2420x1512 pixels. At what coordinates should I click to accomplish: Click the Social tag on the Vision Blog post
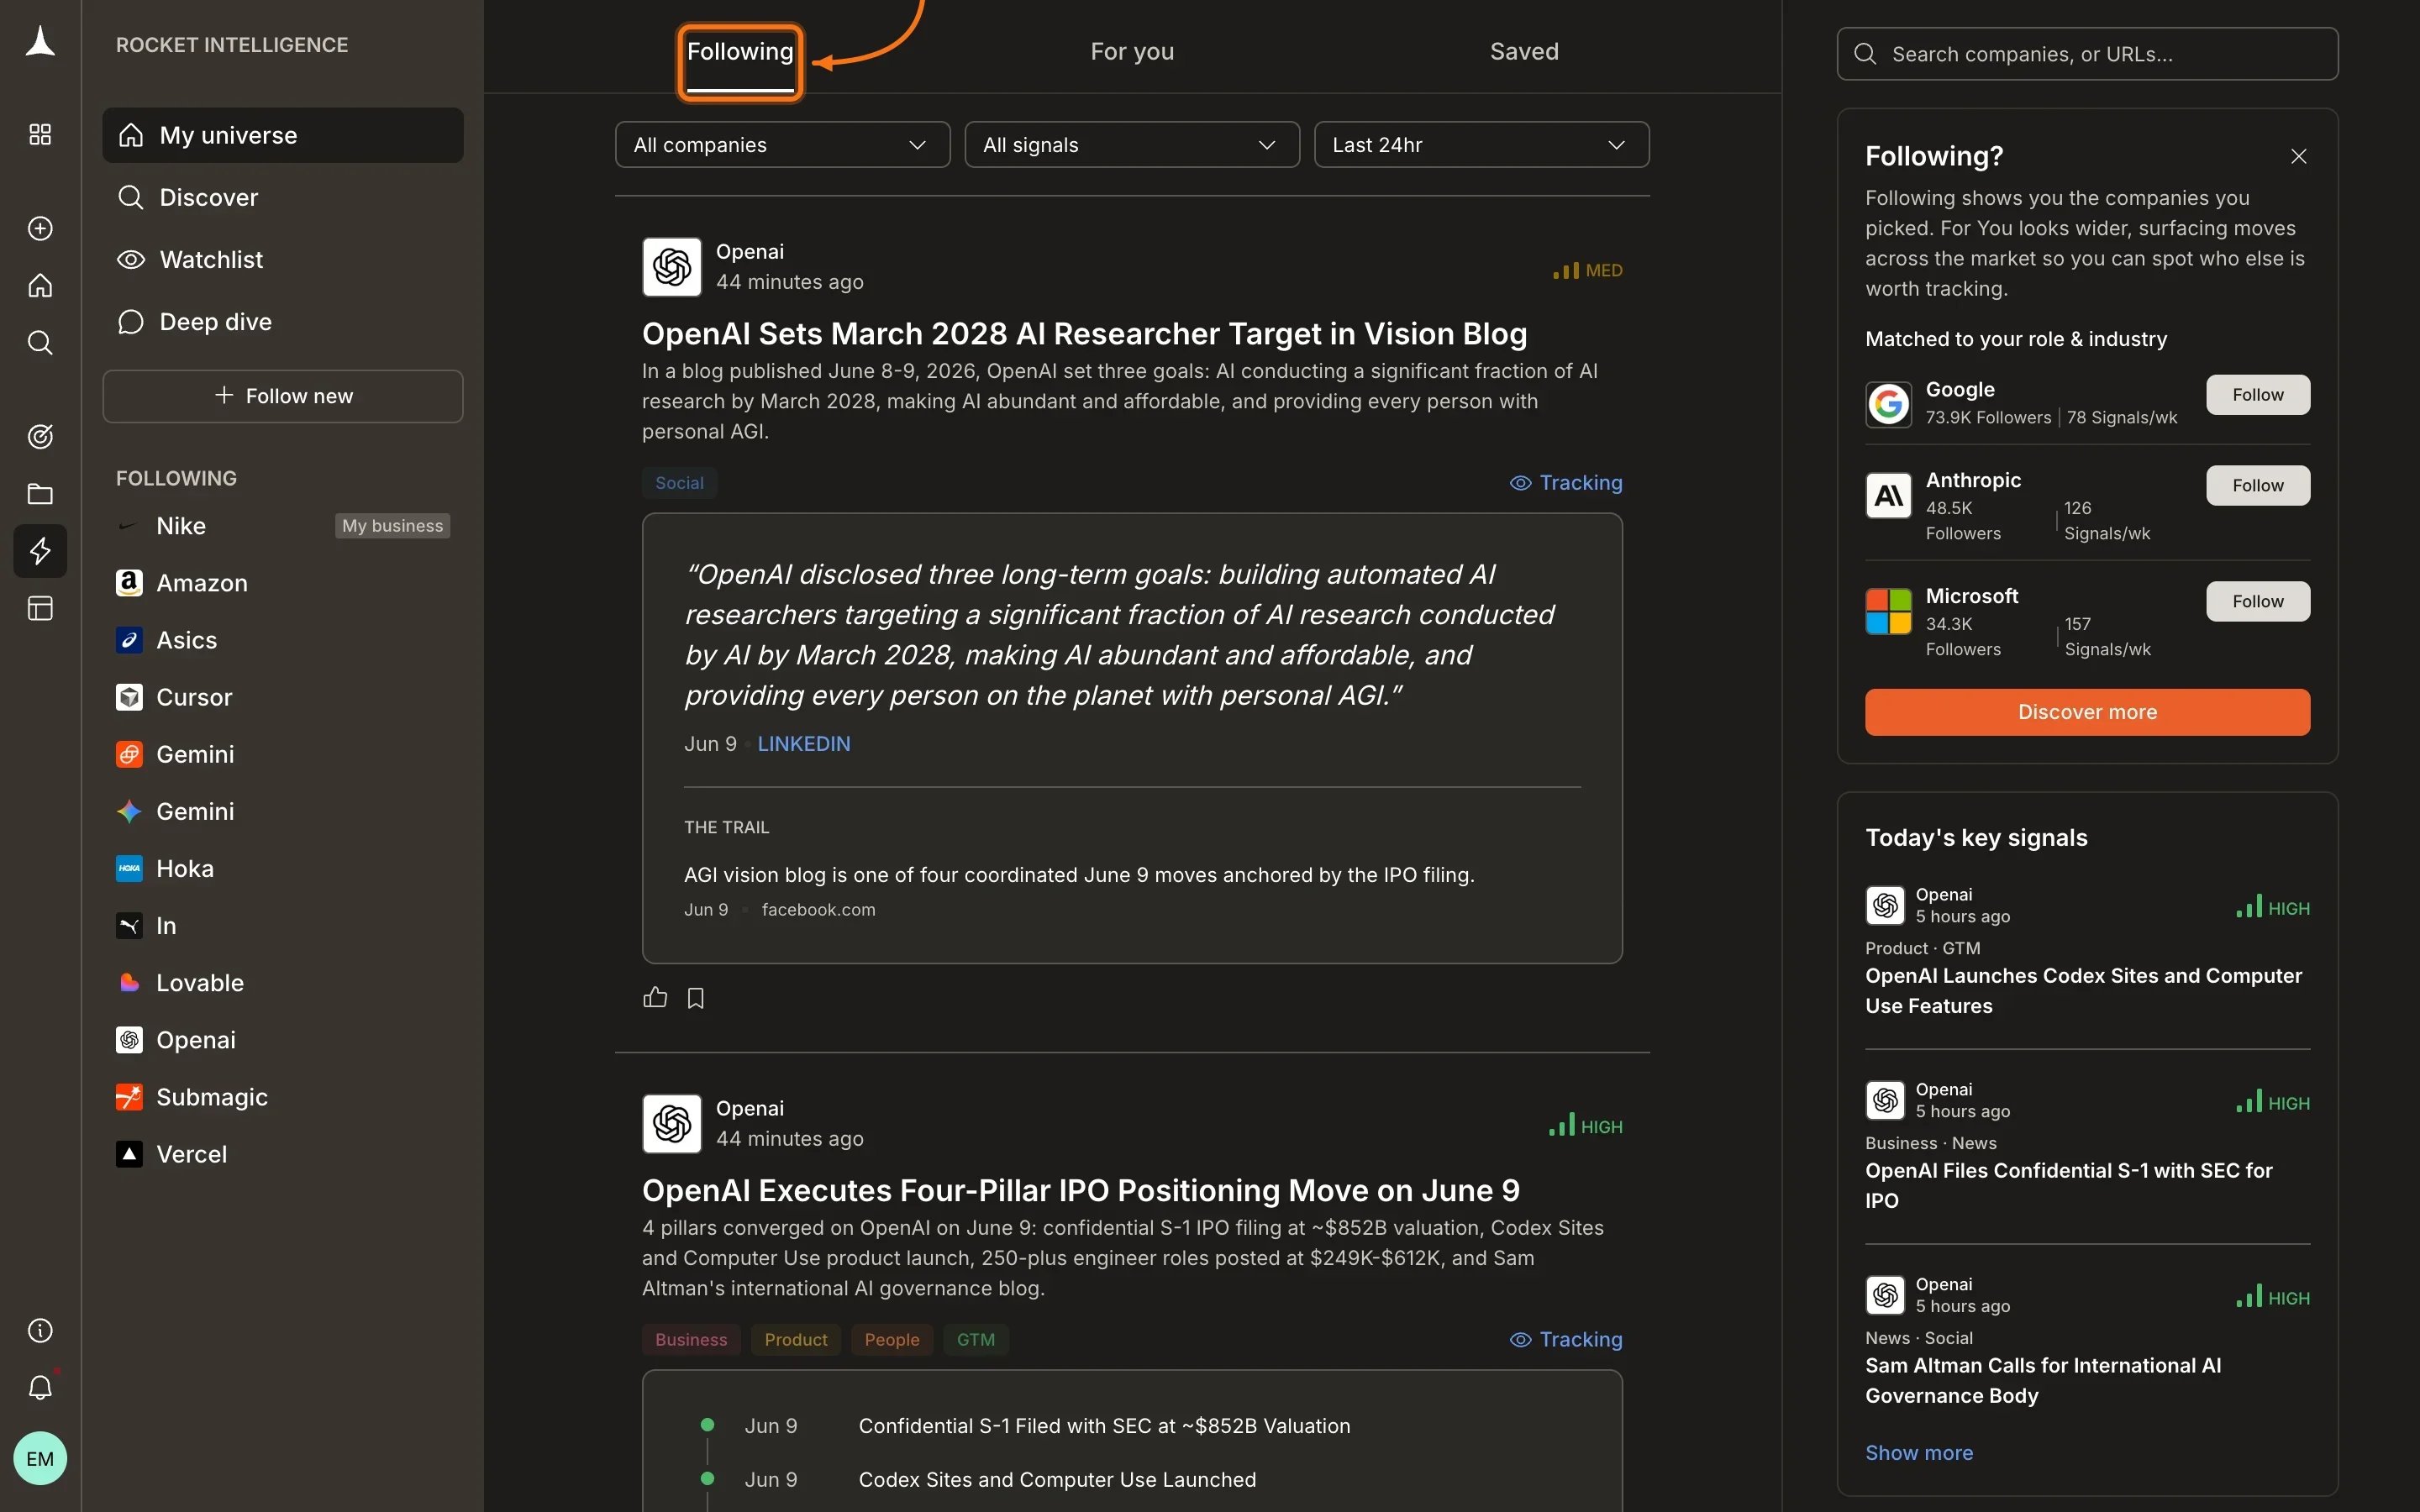pos(679,483)
